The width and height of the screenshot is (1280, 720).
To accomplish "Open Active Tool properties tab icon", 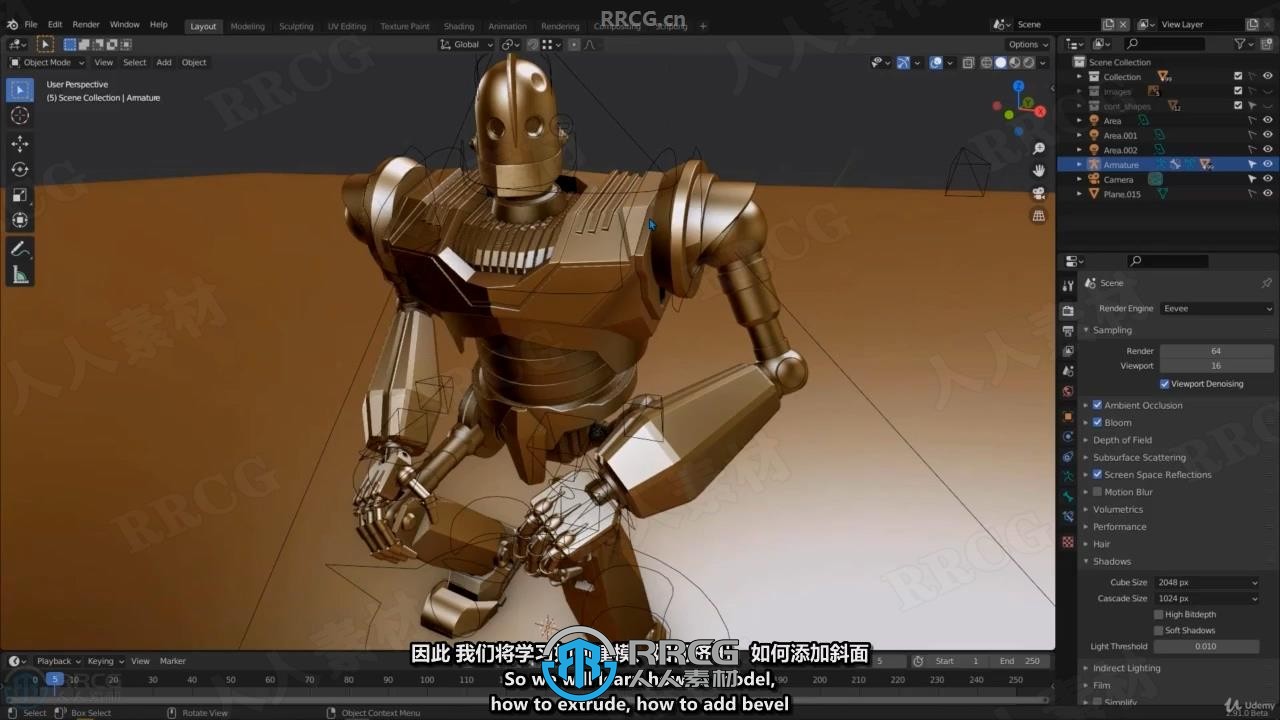I will (1068, 286).
